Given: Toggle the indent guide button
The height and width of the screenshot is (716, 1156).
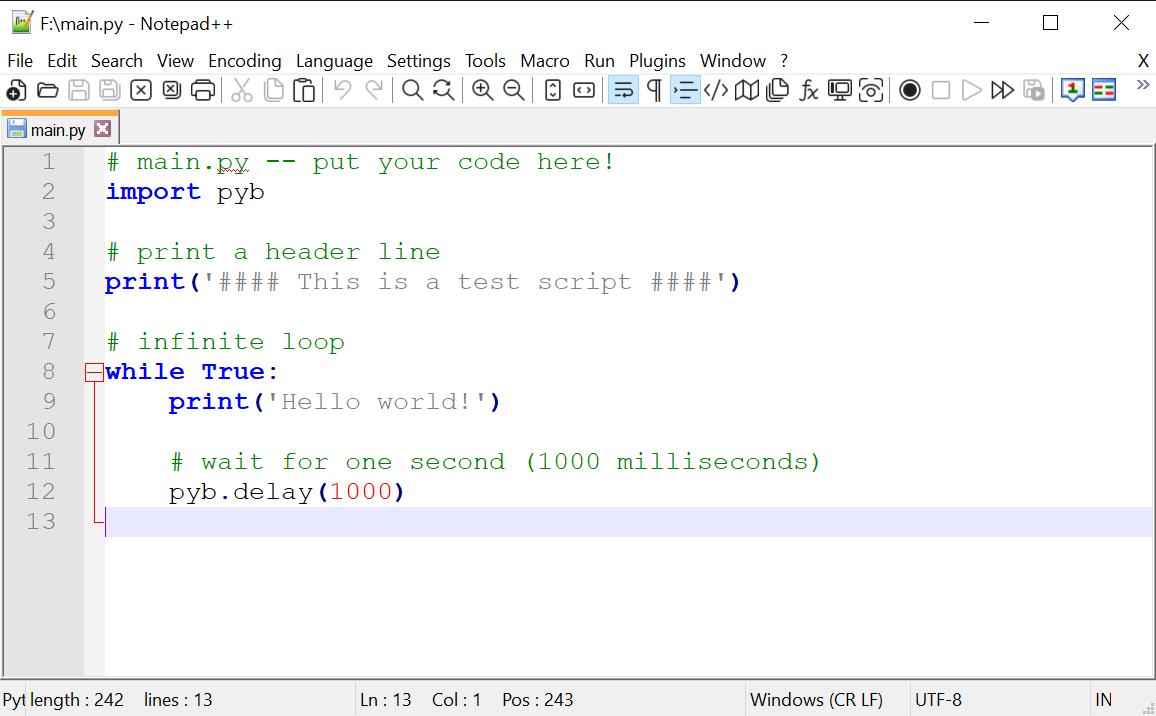Looking at the screenshot, I should tap(685, 91).
